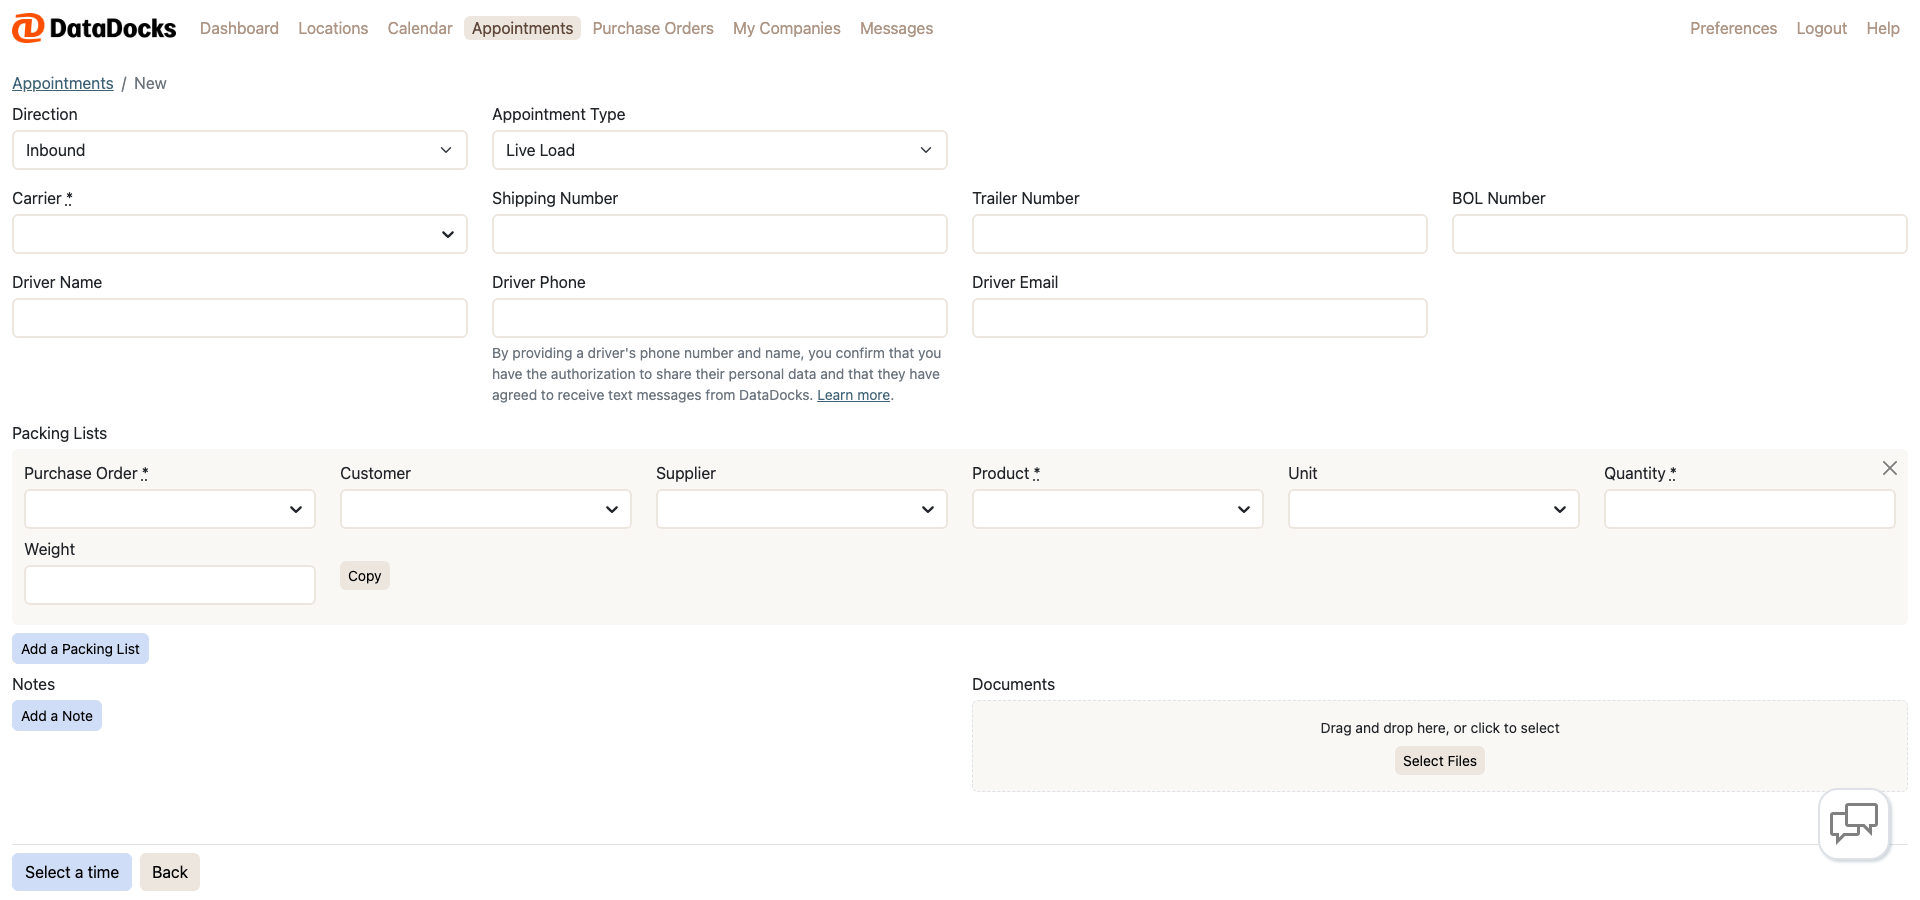The width and height of the screenshot is (1920, 900).
Task: Open the Messages page
Action: point(896,28)
